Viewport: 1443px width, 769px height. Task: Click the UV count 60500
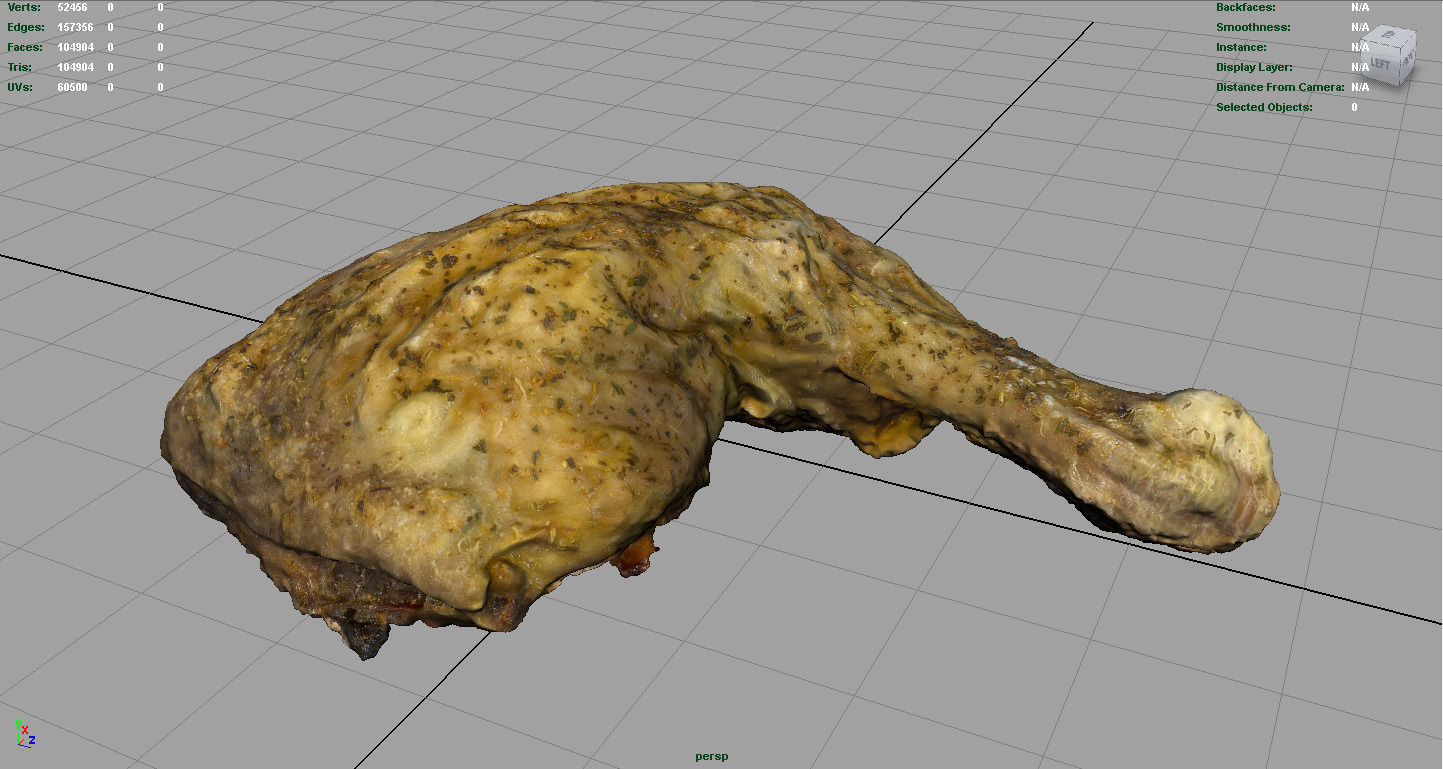click(x=72, y=87)
